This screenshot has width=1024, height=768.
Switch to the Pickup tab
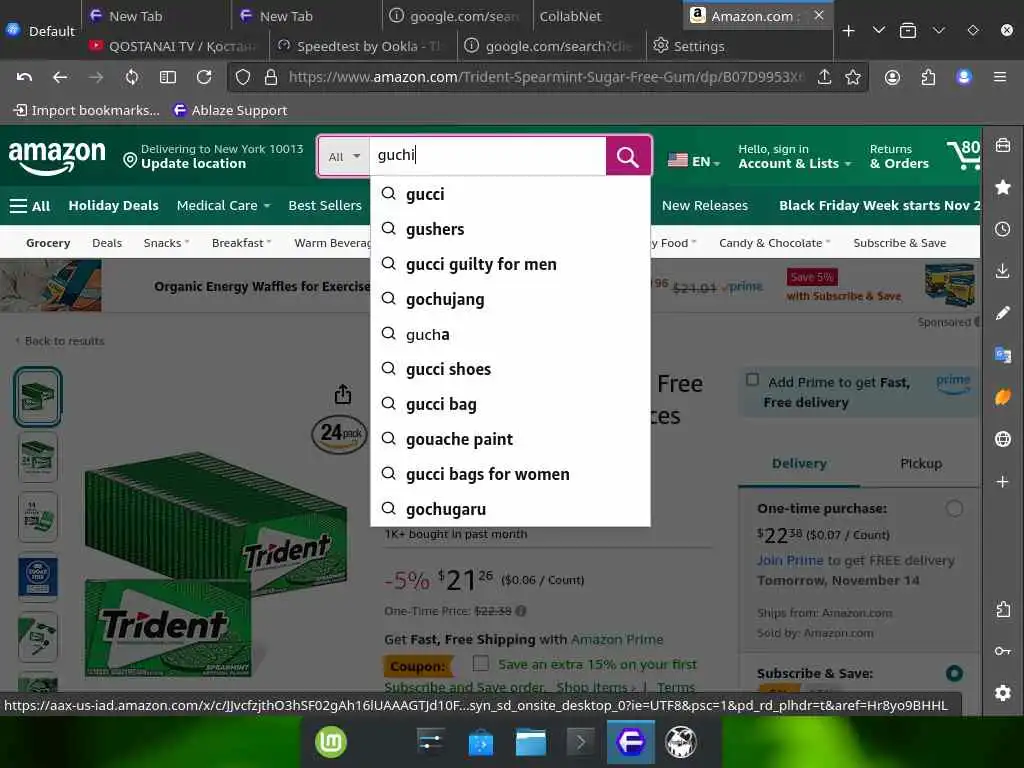point(921,463)
